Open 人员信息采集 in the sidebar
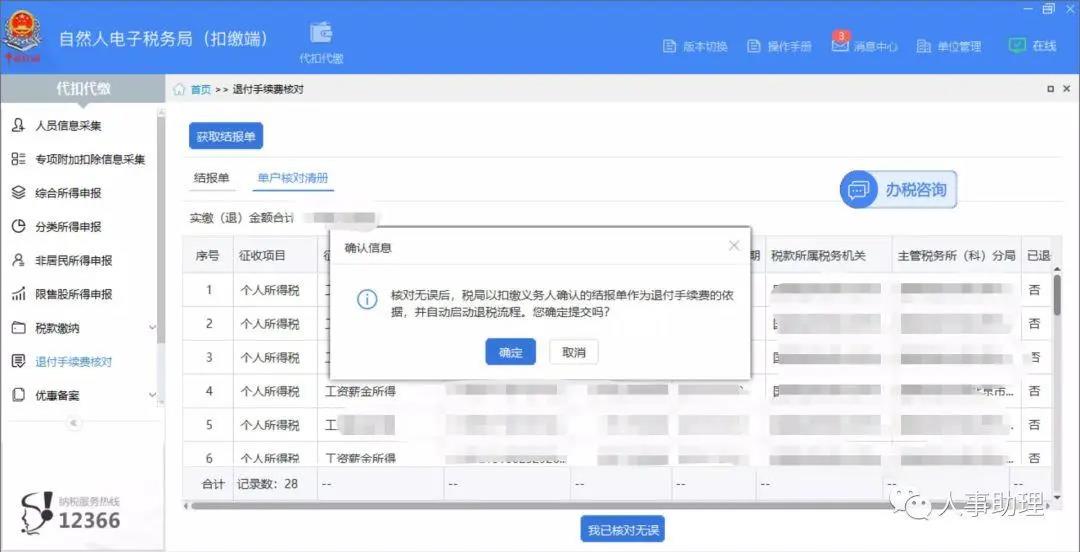 [68, 126]
